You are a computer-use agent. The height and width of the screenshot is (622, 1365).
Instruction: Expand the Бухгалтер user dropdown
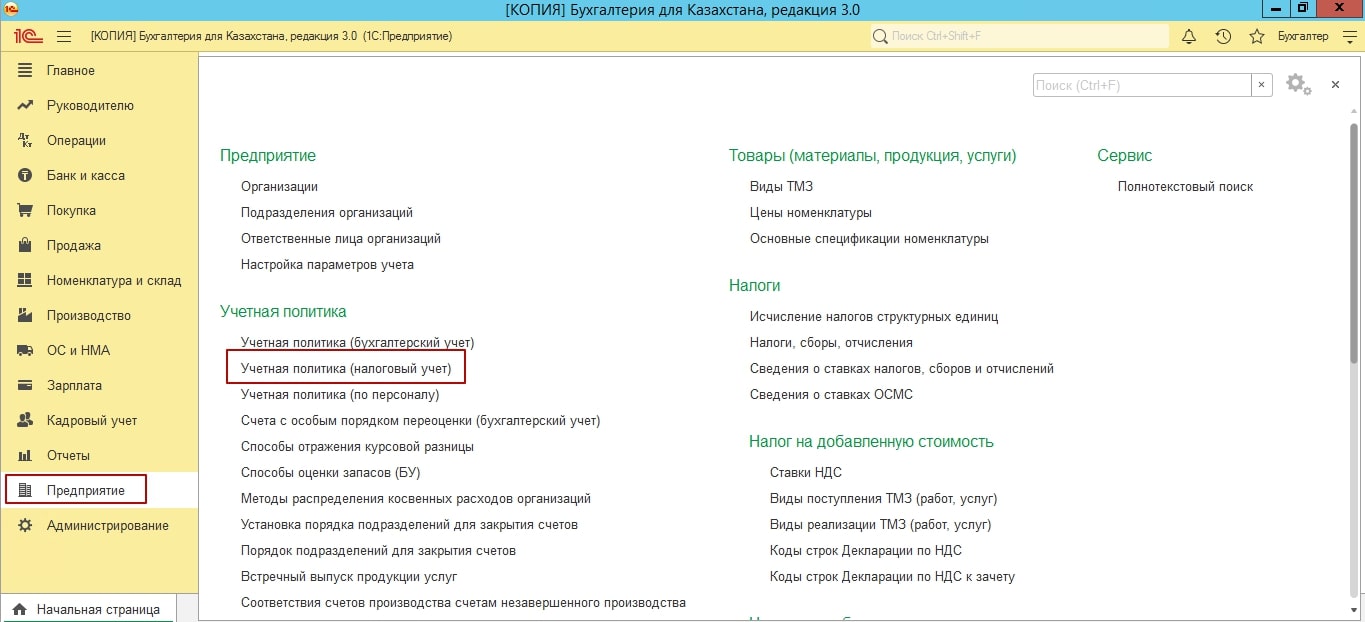click(x=1349, y=36)
